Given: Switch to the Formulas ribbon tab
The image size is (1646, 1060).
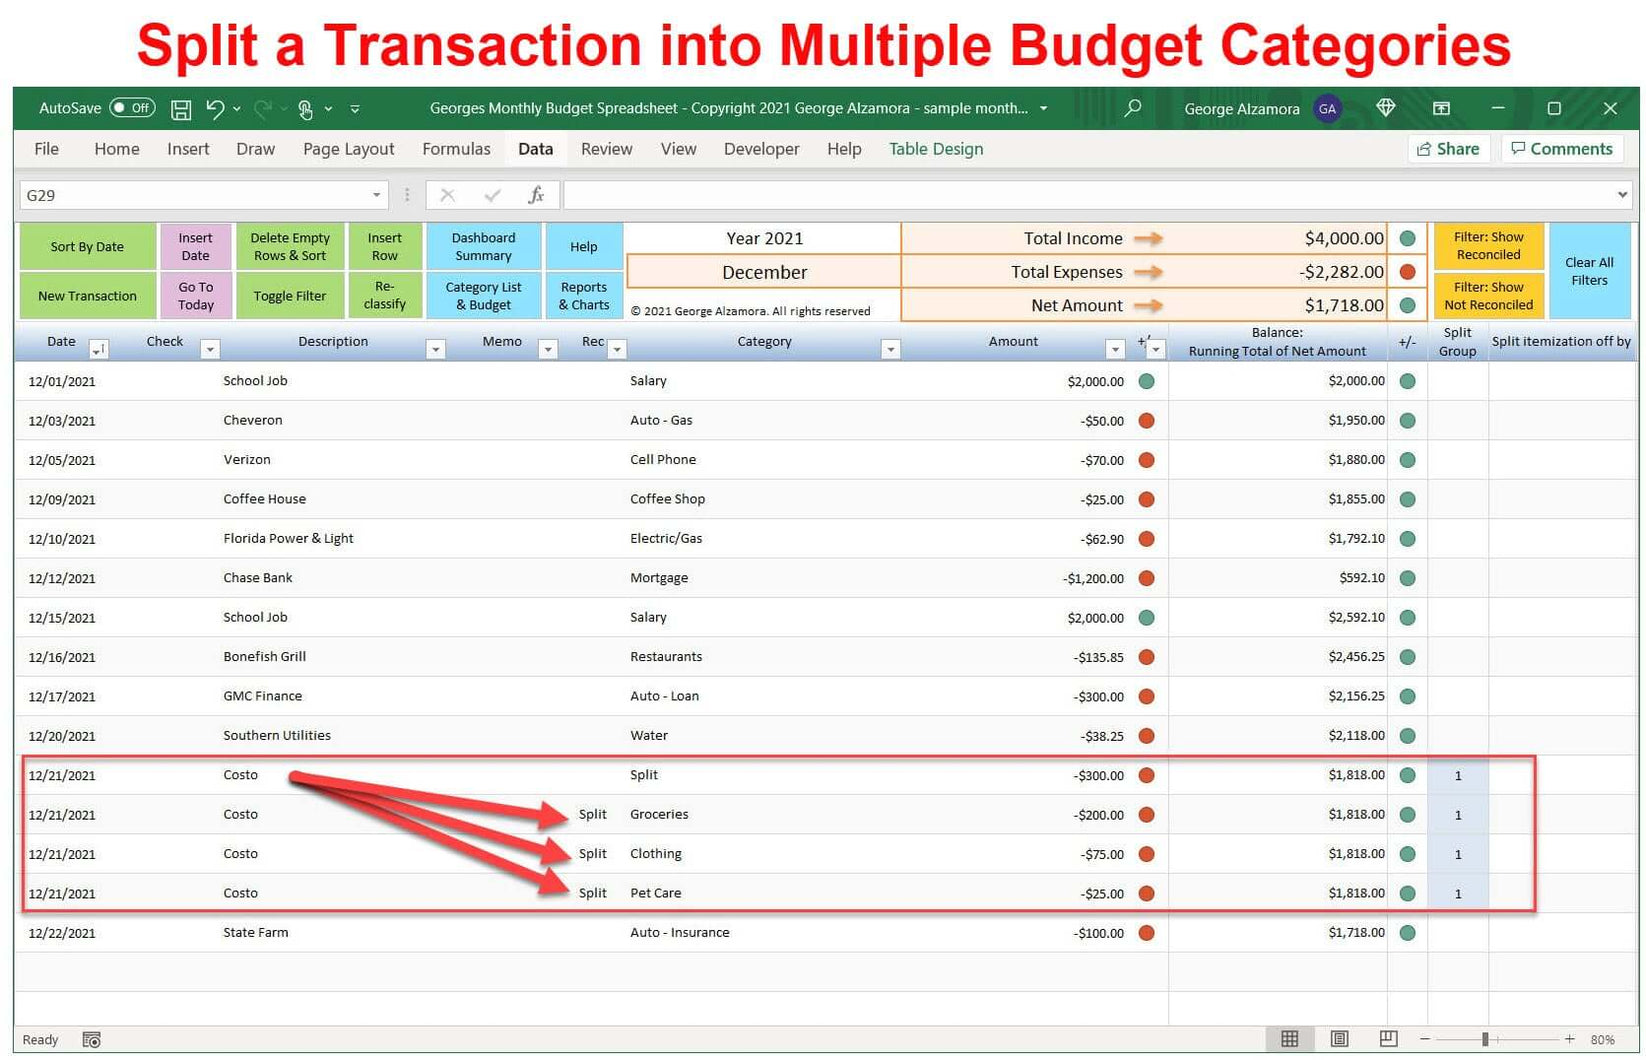Looking at the screenshot, I should (456, 148).
